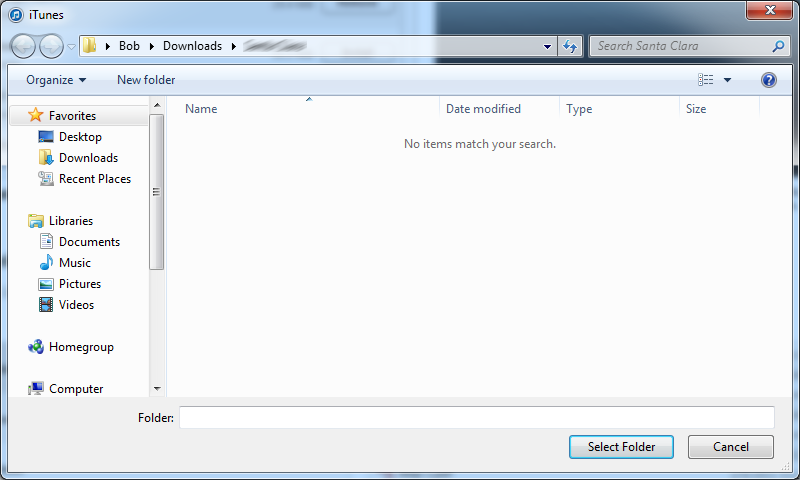Click the Folder name text field
Screen dimensions: 800x480
pyautogui.click(x=476, y=417)
